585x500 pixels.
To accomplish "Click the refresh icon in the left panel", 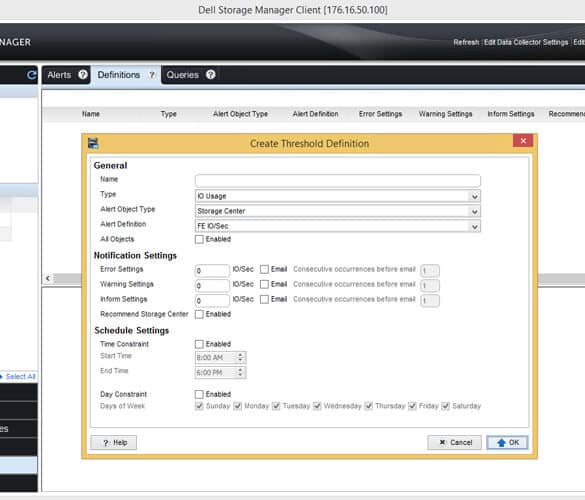I will pos(32,75).
